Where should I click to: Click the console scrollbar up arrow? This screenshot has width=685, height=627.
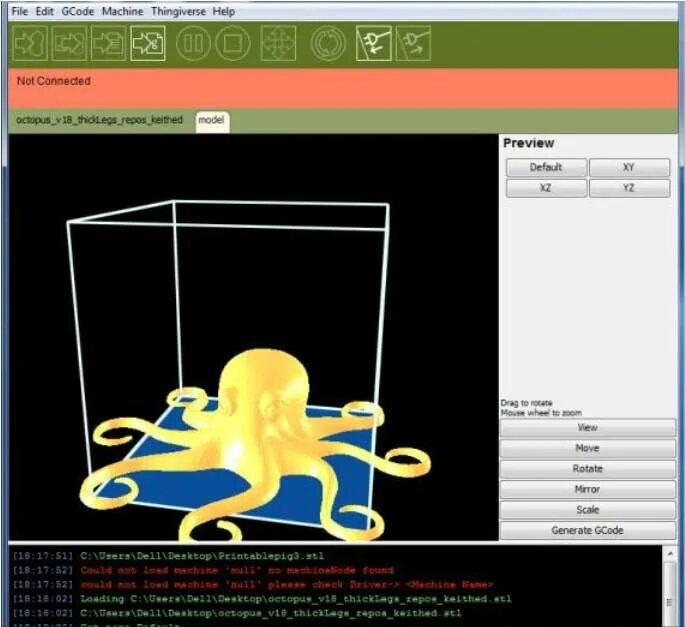(x=670, y=554)
